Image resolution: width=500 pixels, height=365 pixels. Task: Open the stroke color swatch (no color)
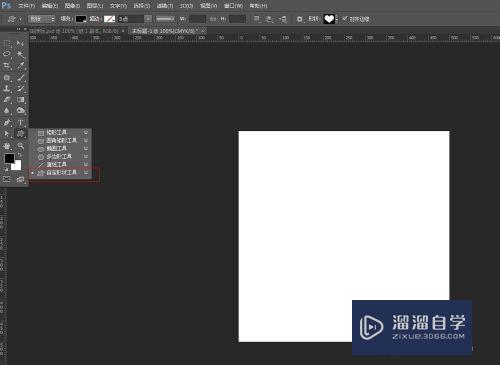109,19
